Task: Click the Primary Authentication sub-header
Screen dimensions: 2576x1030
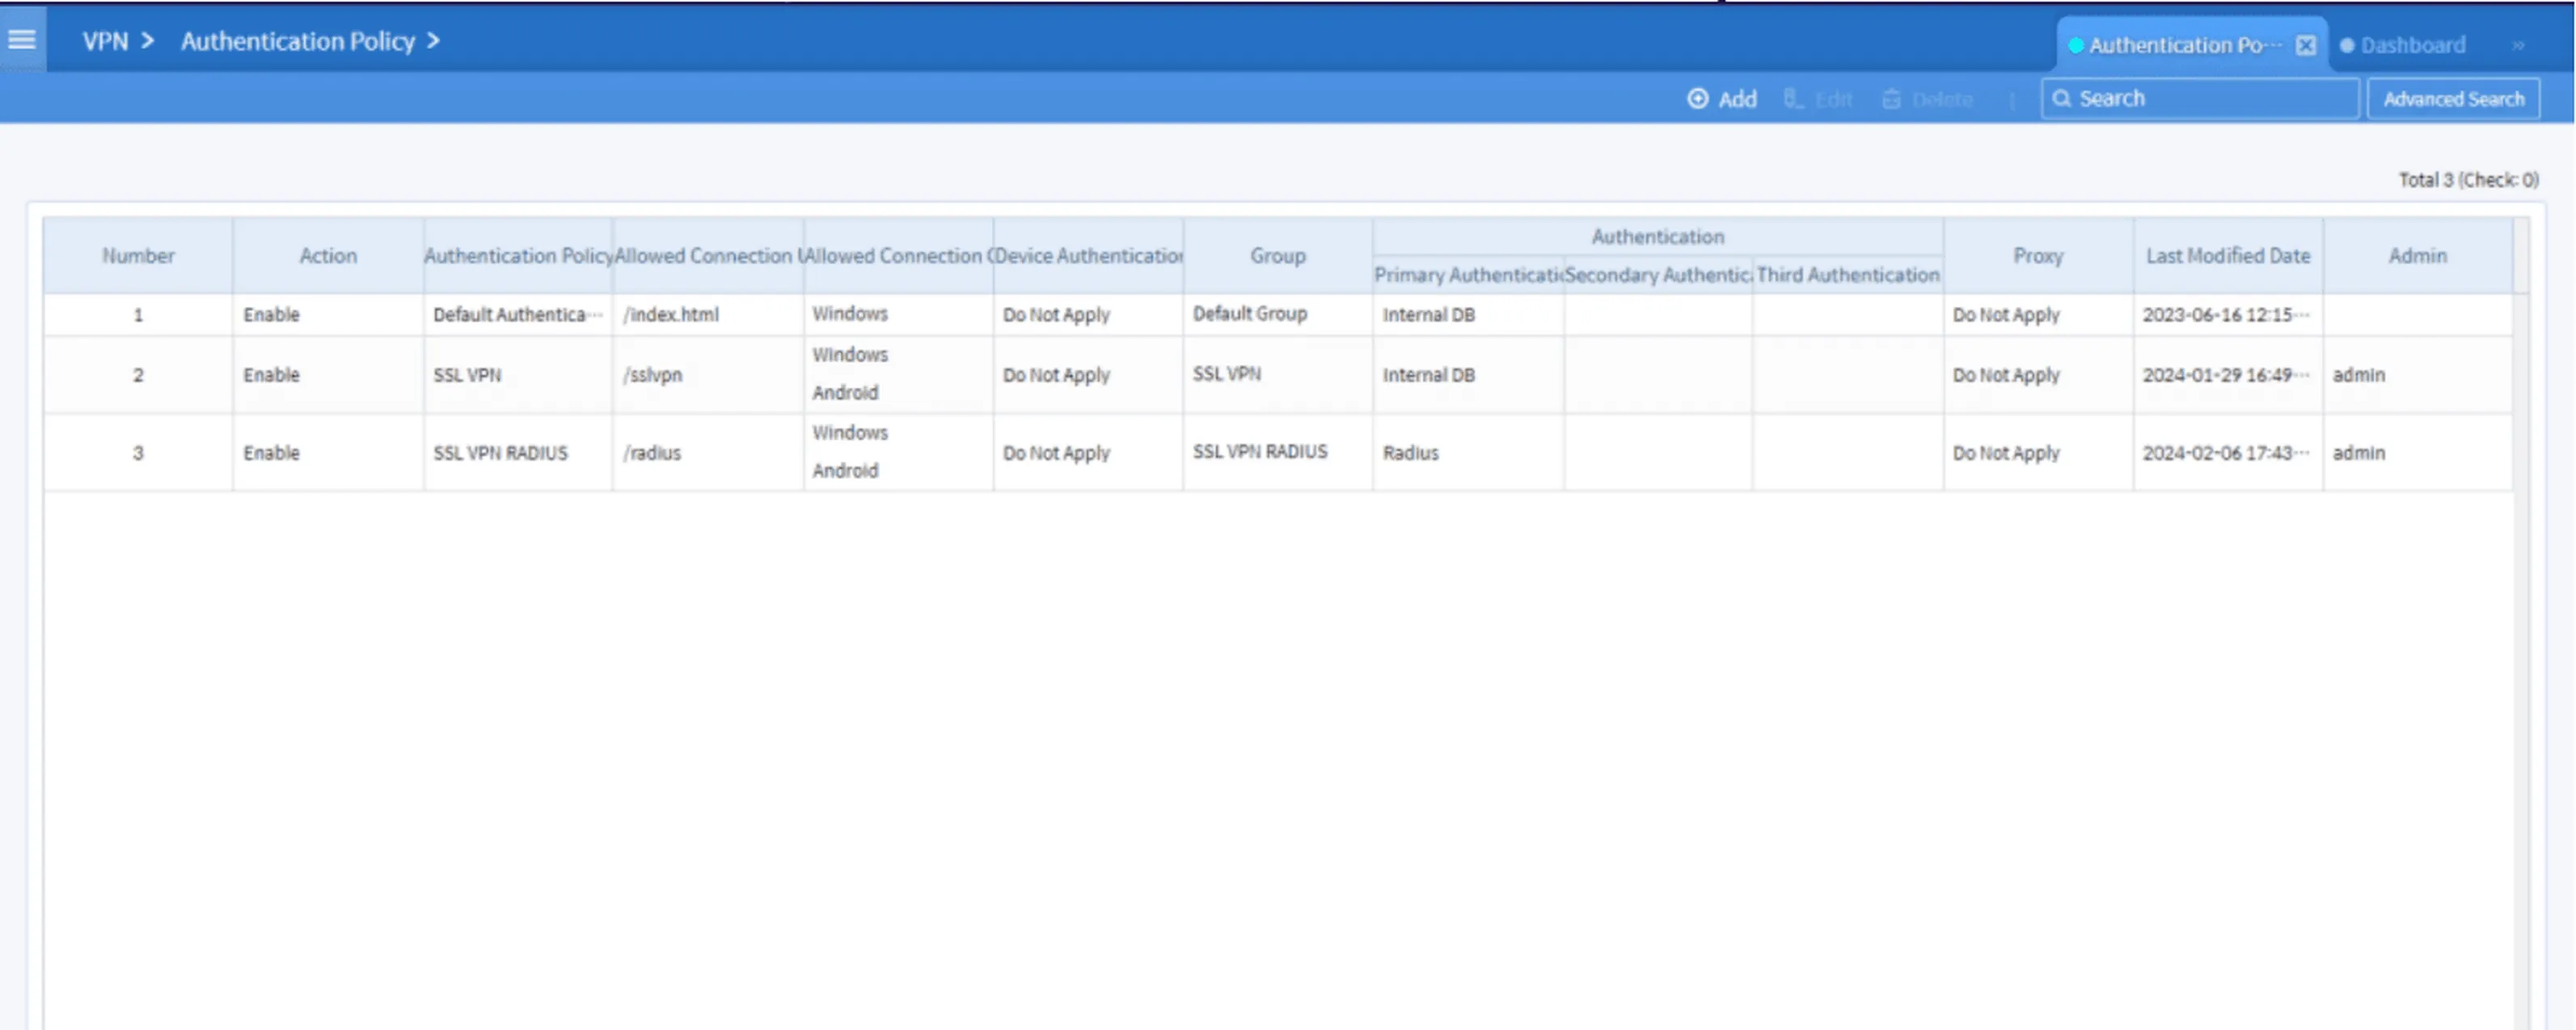Action: point(1468,275)
